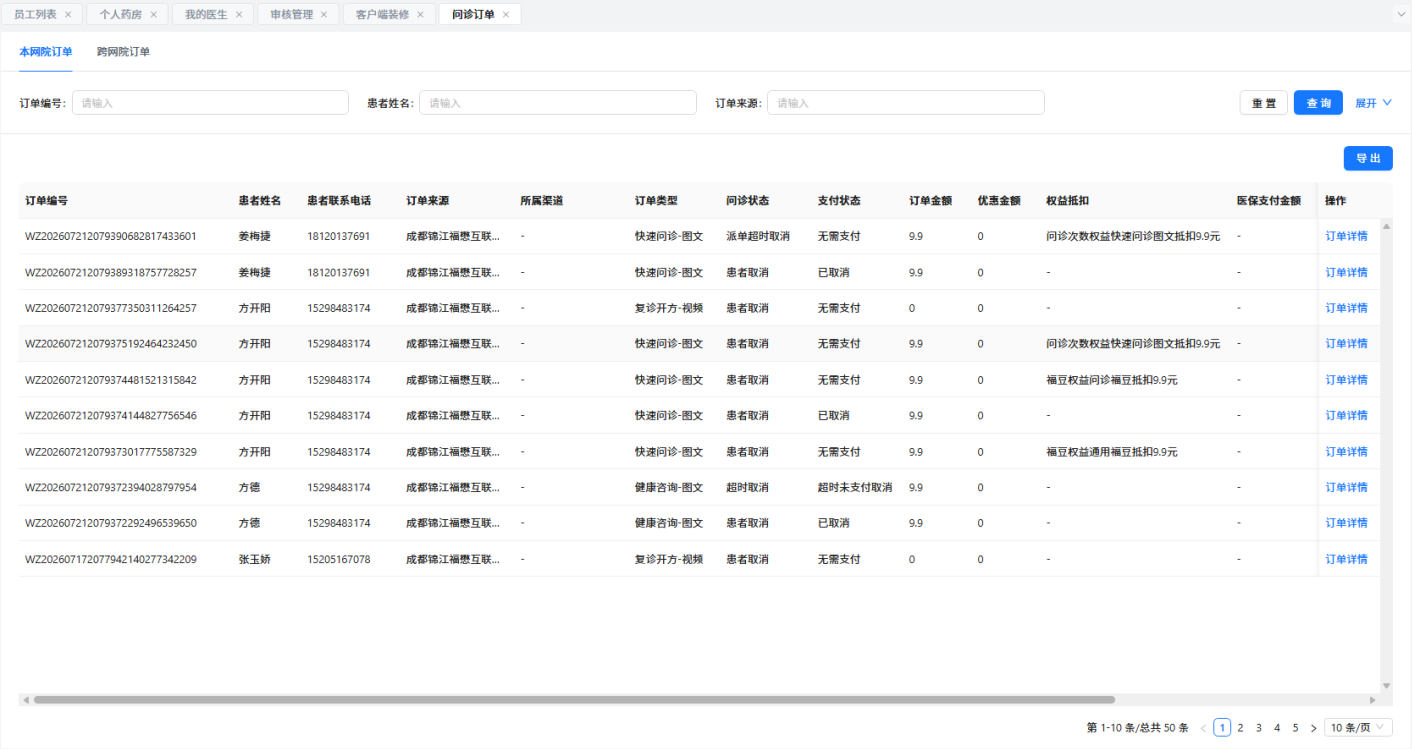Viewport: 1412px width, 749px height.
Task: Click the 重置 button
Action: click(1264, 103)
